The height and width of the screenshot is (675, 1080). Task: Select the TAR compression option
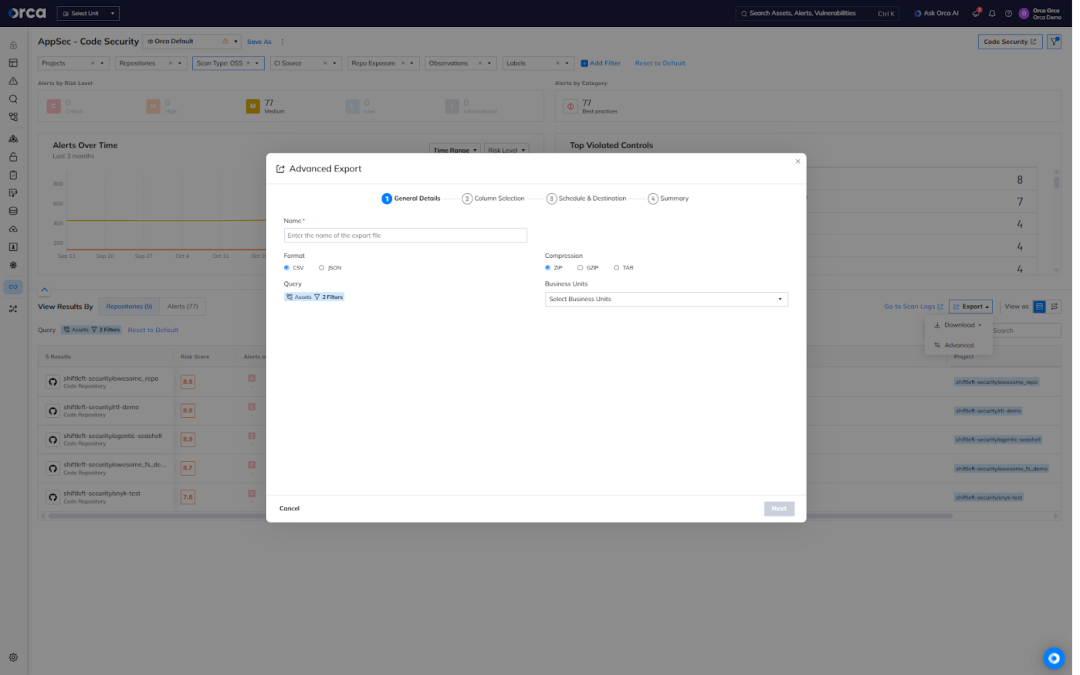pos(616,267)
